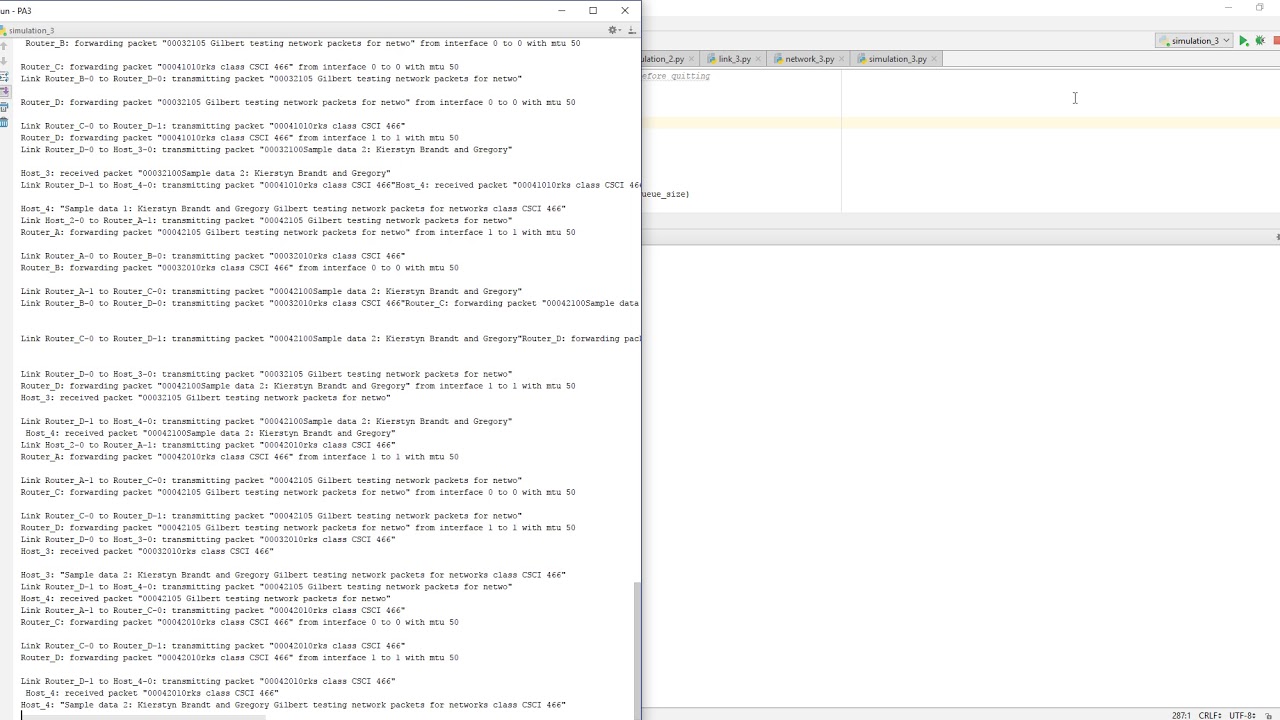The image size is (1280, 720).
Task: Open the run window gear settings
Action: pos(613,30)
